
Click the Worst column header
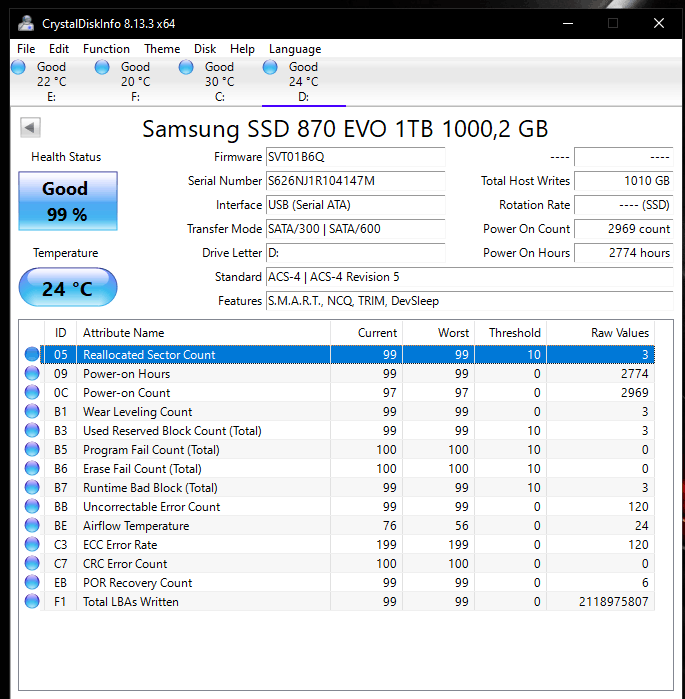click(439, 333)
